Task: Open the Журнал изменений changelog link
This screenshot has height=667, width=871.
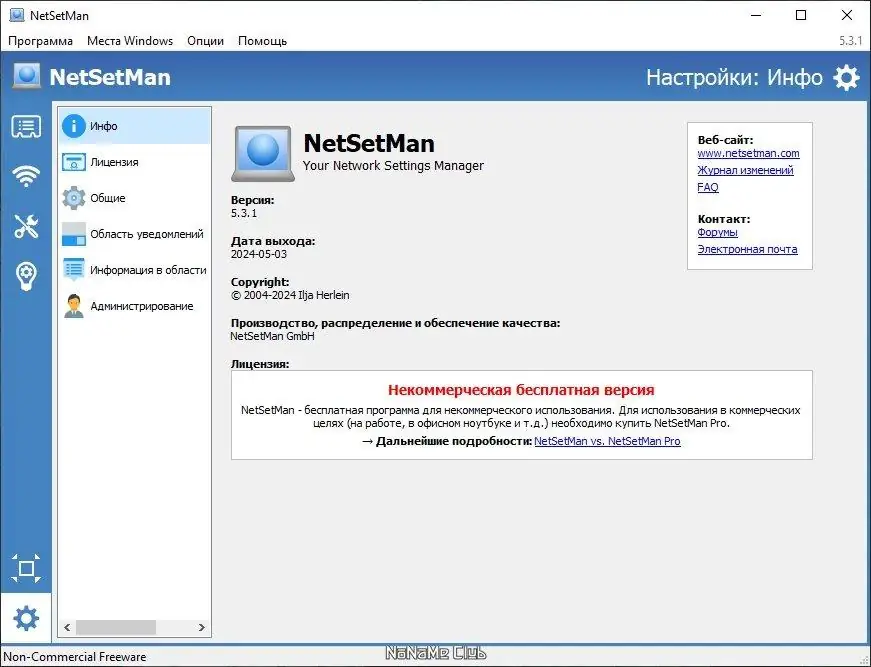Action: pos(745,170)
